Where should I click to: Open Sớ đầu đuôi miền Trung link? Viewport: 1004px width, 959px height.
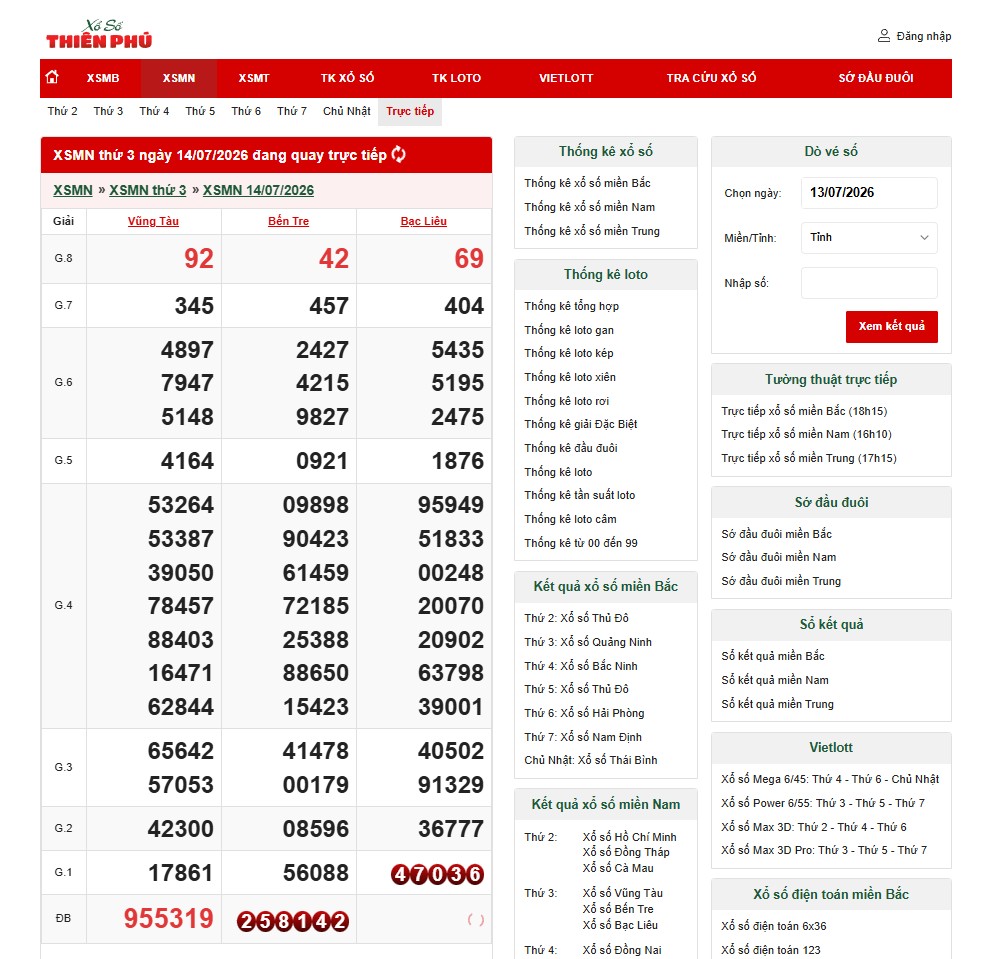click(781, 581)
